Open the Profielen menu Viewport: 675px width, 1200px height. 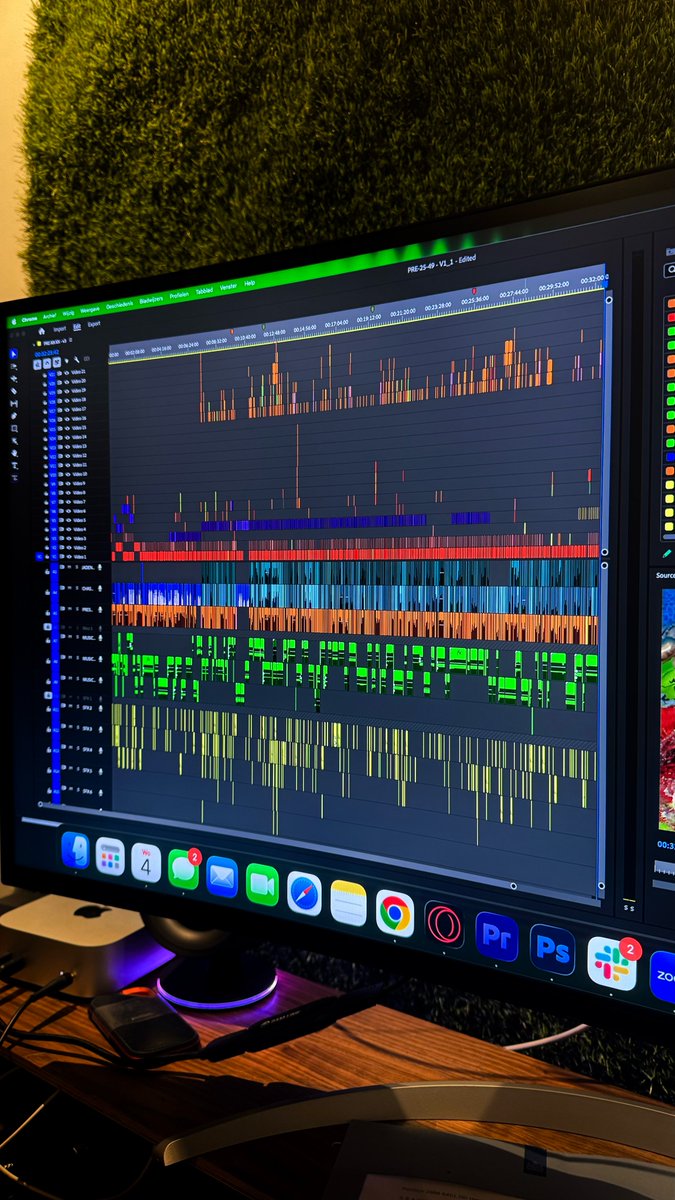[x=179, y=295]
